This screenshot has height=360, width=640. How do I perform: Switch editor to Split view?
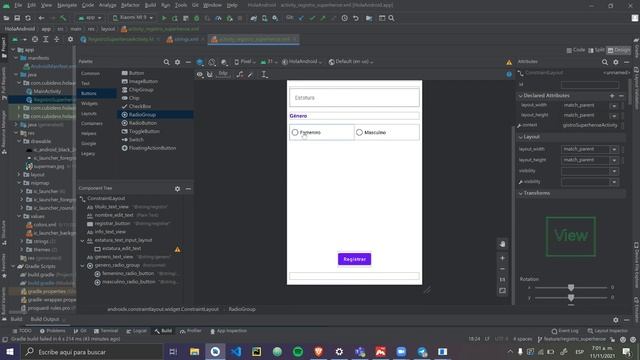596,50
